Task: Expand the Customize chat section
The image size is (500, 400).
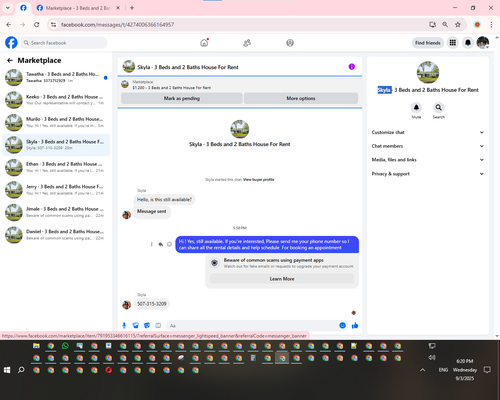Action: pos(428,132)
